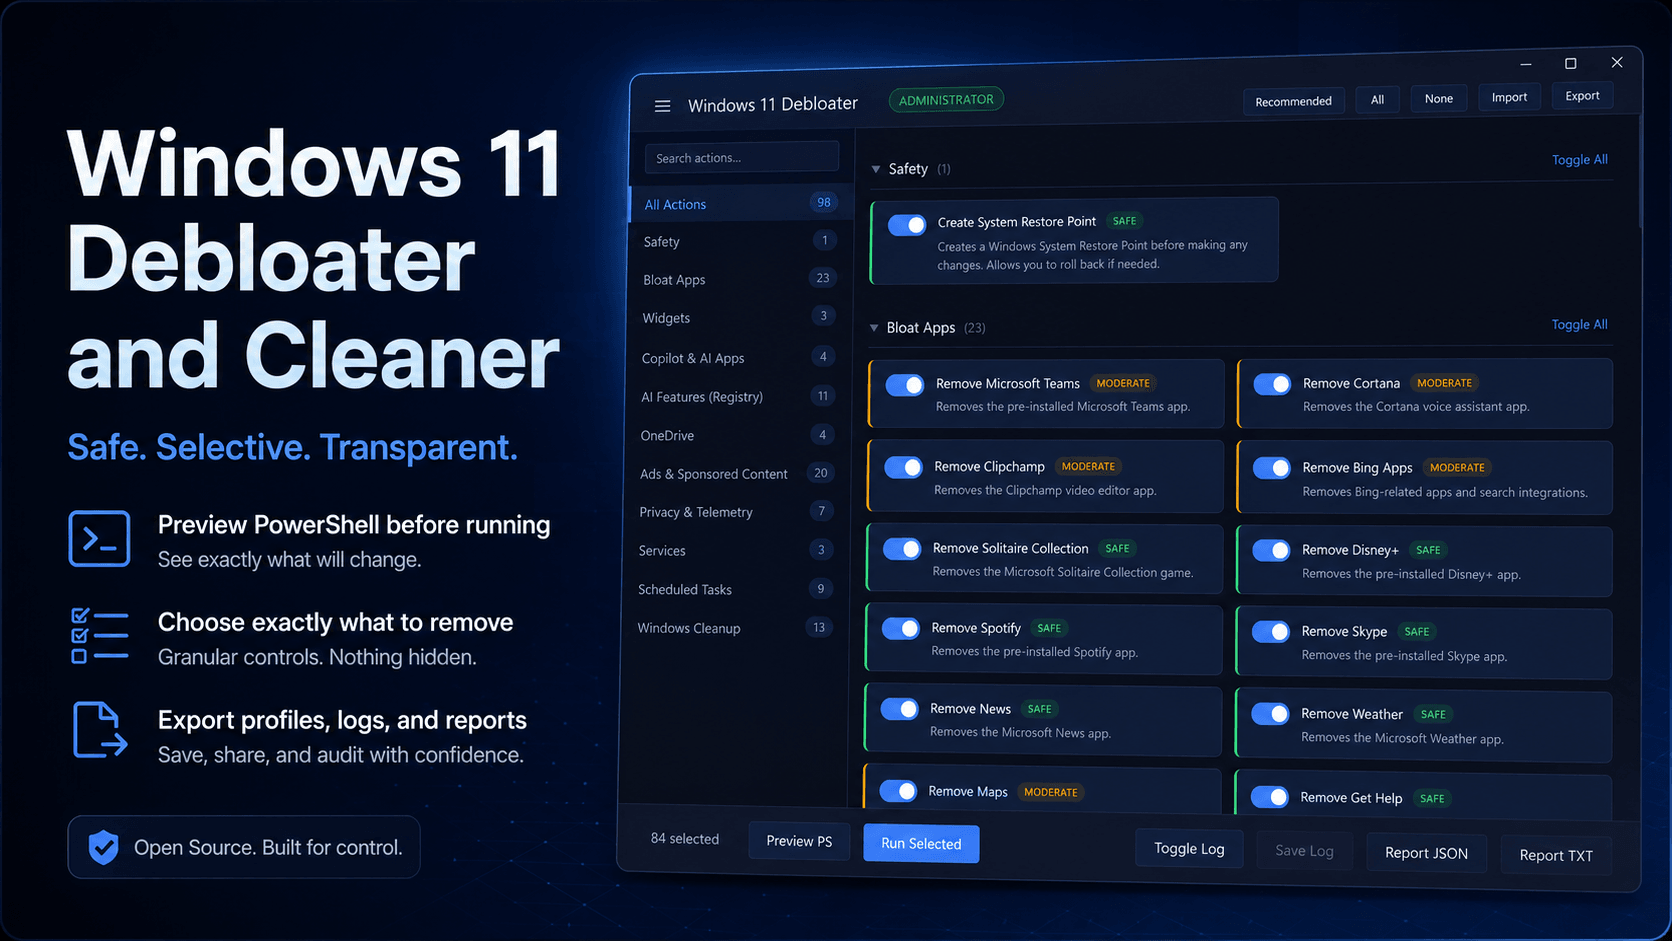Click the SAFE tag on Create System Restore Point
The height and width of the screenshot is (941, 1672).
tap(1125, 221)
